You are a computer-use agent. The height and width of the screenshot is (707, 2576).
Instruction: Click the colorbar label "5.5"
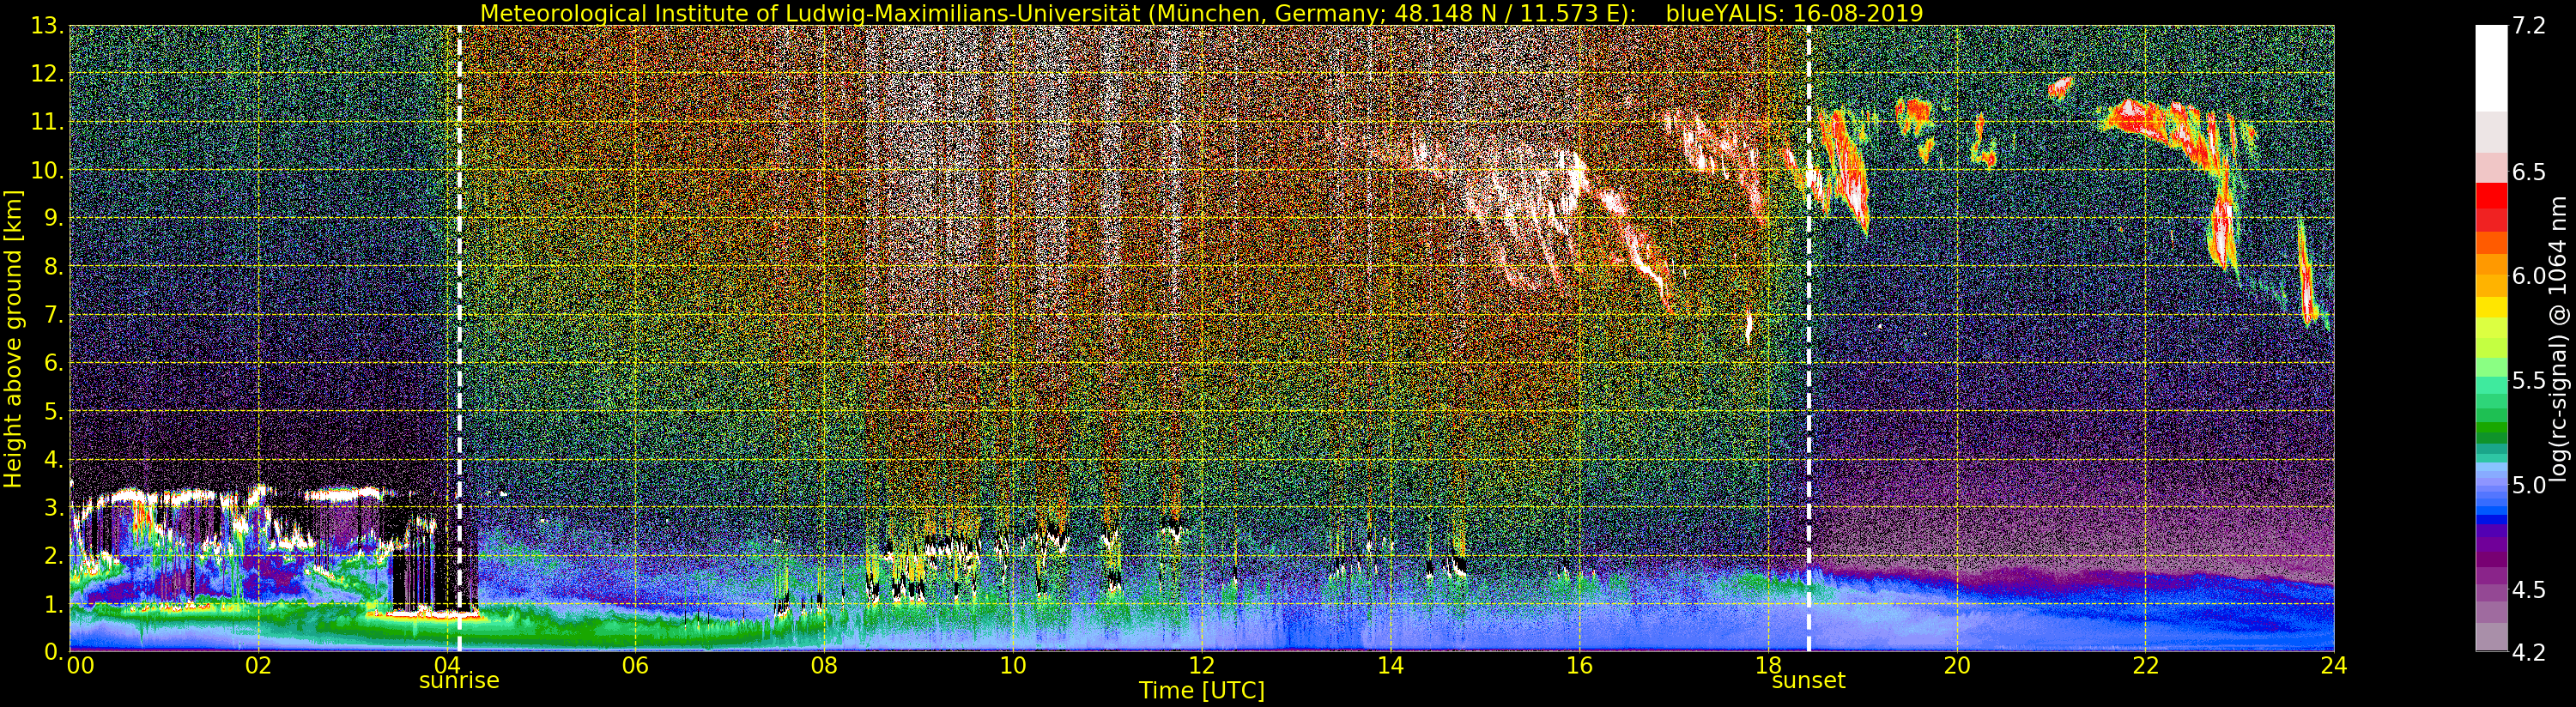[x=2528, y=381]
